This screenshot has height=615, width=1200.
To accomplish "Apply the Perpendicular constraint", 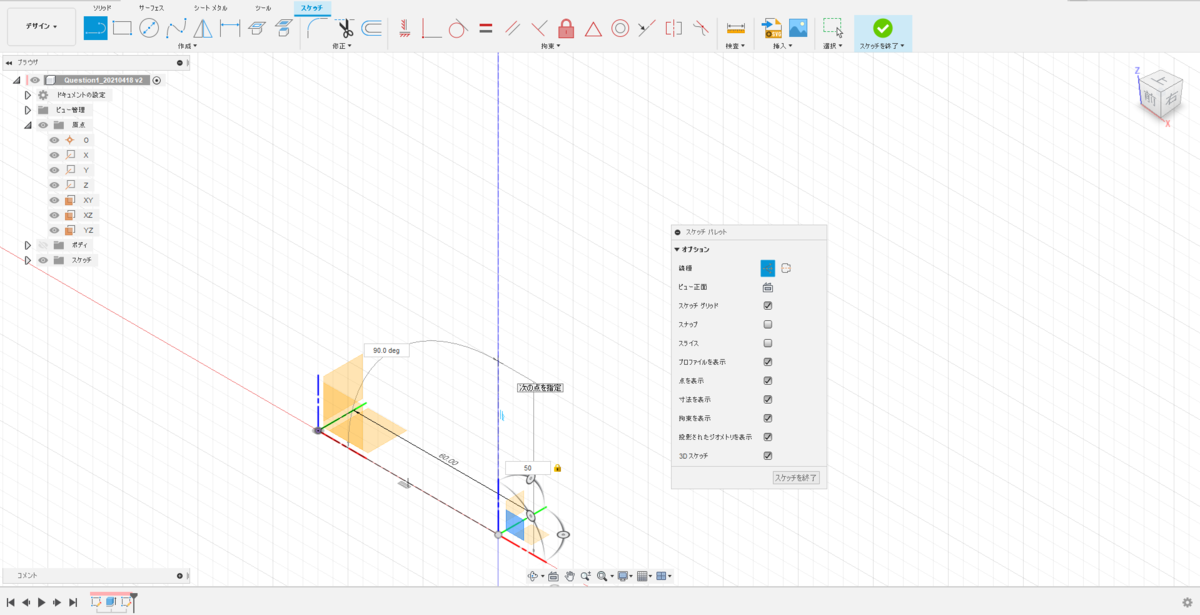I will pyautogui.click(x=539, y=28).
